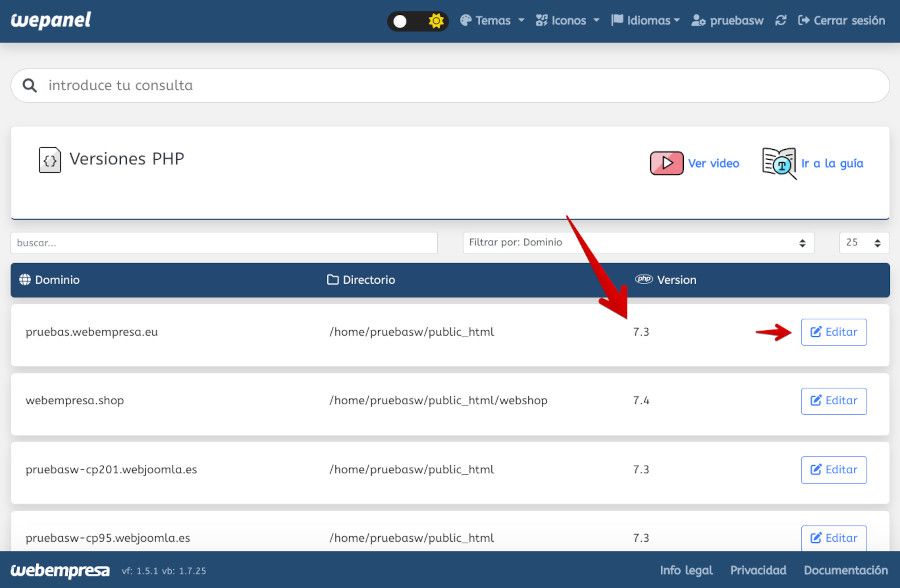900x588 pixels.
Task: Click the Versiones PHP heading
Action: coord(127,158)
